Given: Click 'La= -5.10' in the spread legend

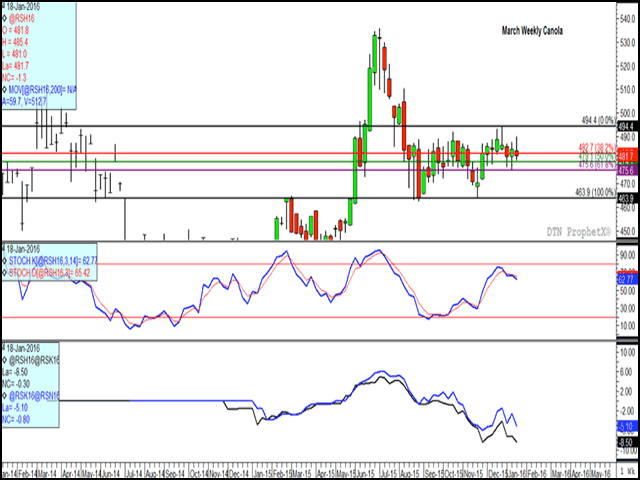Looking at the screenshot, I should [x=15, y=407].
